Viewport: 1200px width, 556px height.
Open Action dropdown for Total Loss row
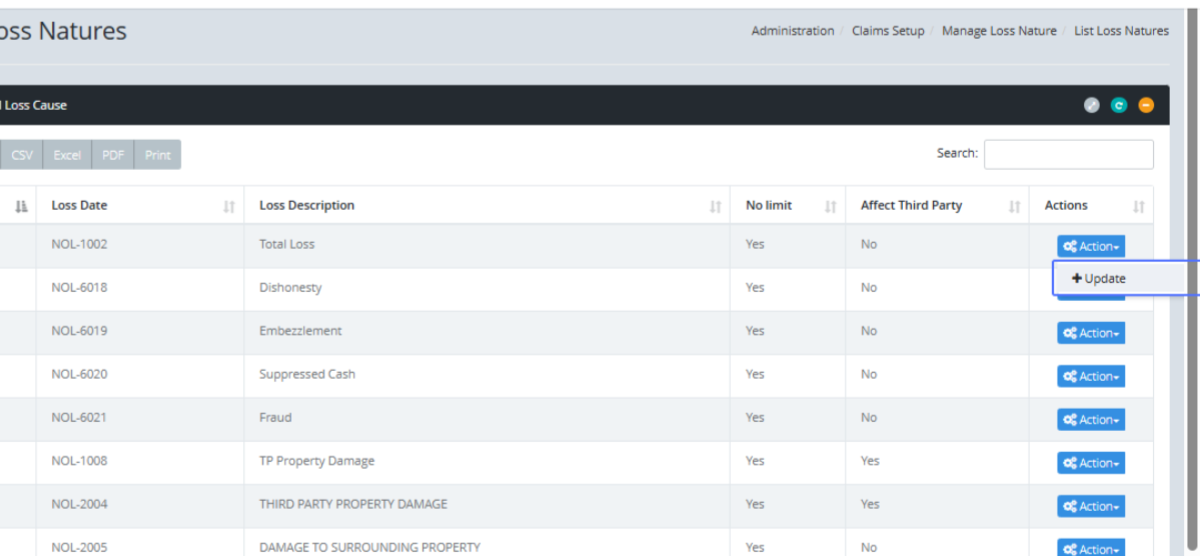(x=1091, y=246)
